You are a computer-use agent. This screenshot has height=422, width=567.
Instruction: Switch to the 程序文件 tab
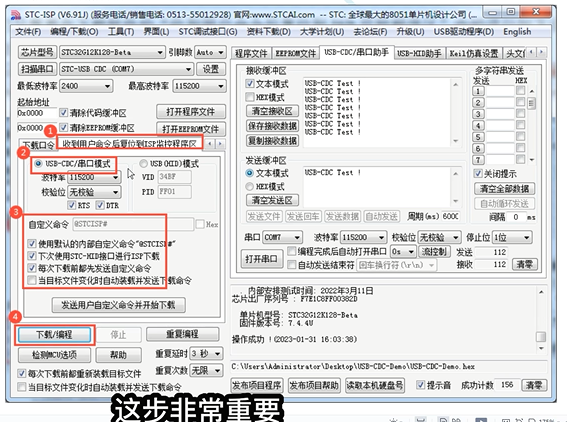[x=251, y=54]
